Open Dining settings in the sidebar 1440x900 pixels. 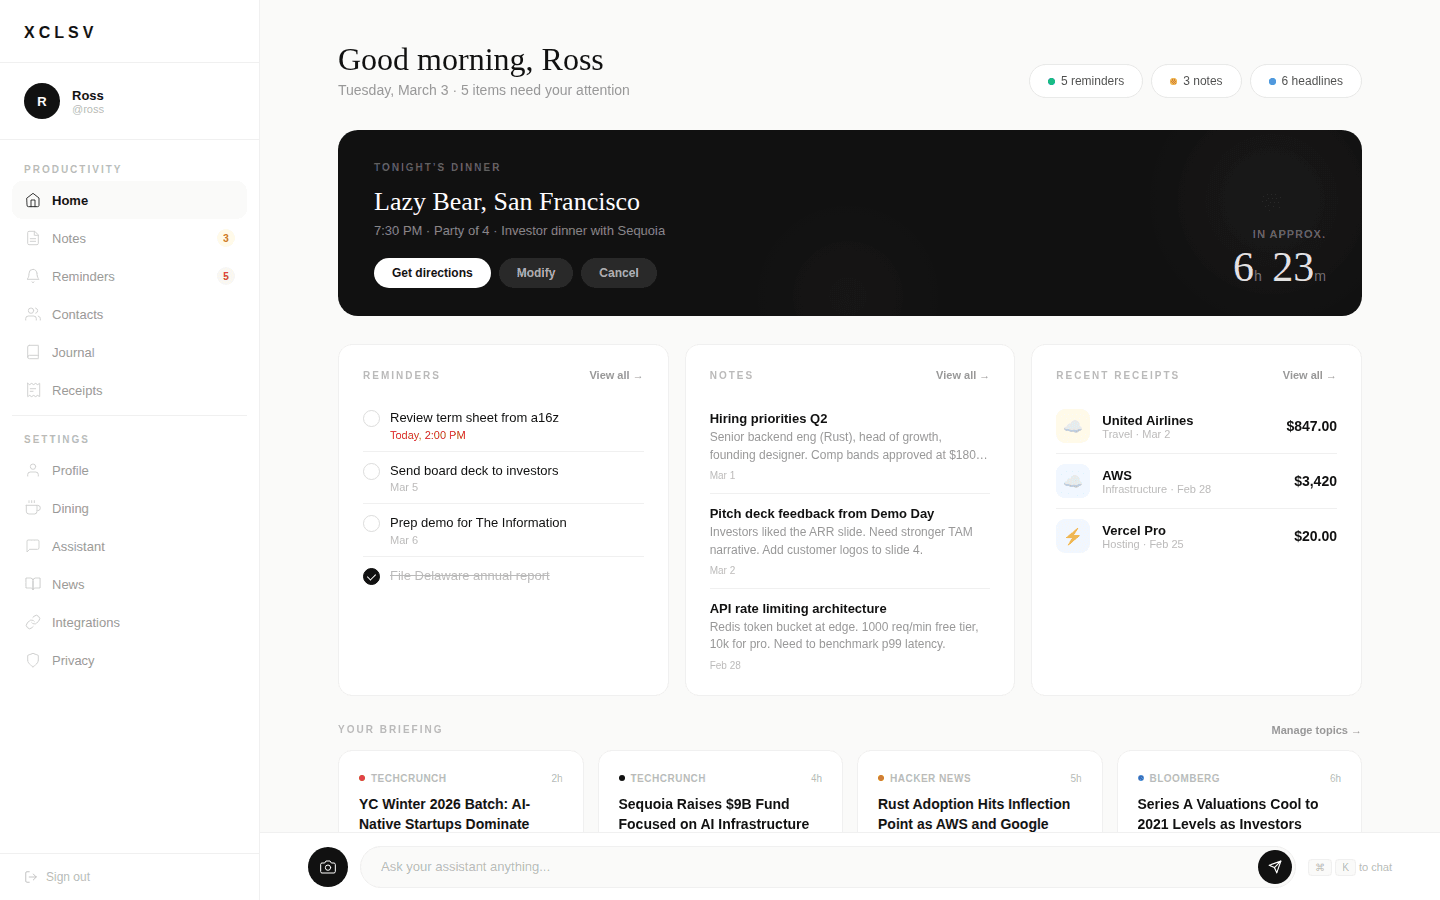(70, 509)
